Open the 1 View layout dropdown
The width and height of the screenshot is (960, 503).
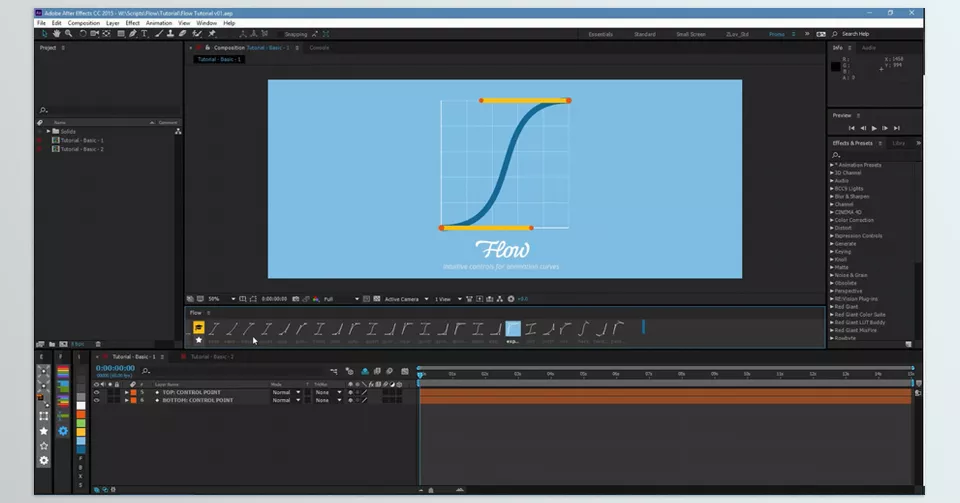click(448, 299)
